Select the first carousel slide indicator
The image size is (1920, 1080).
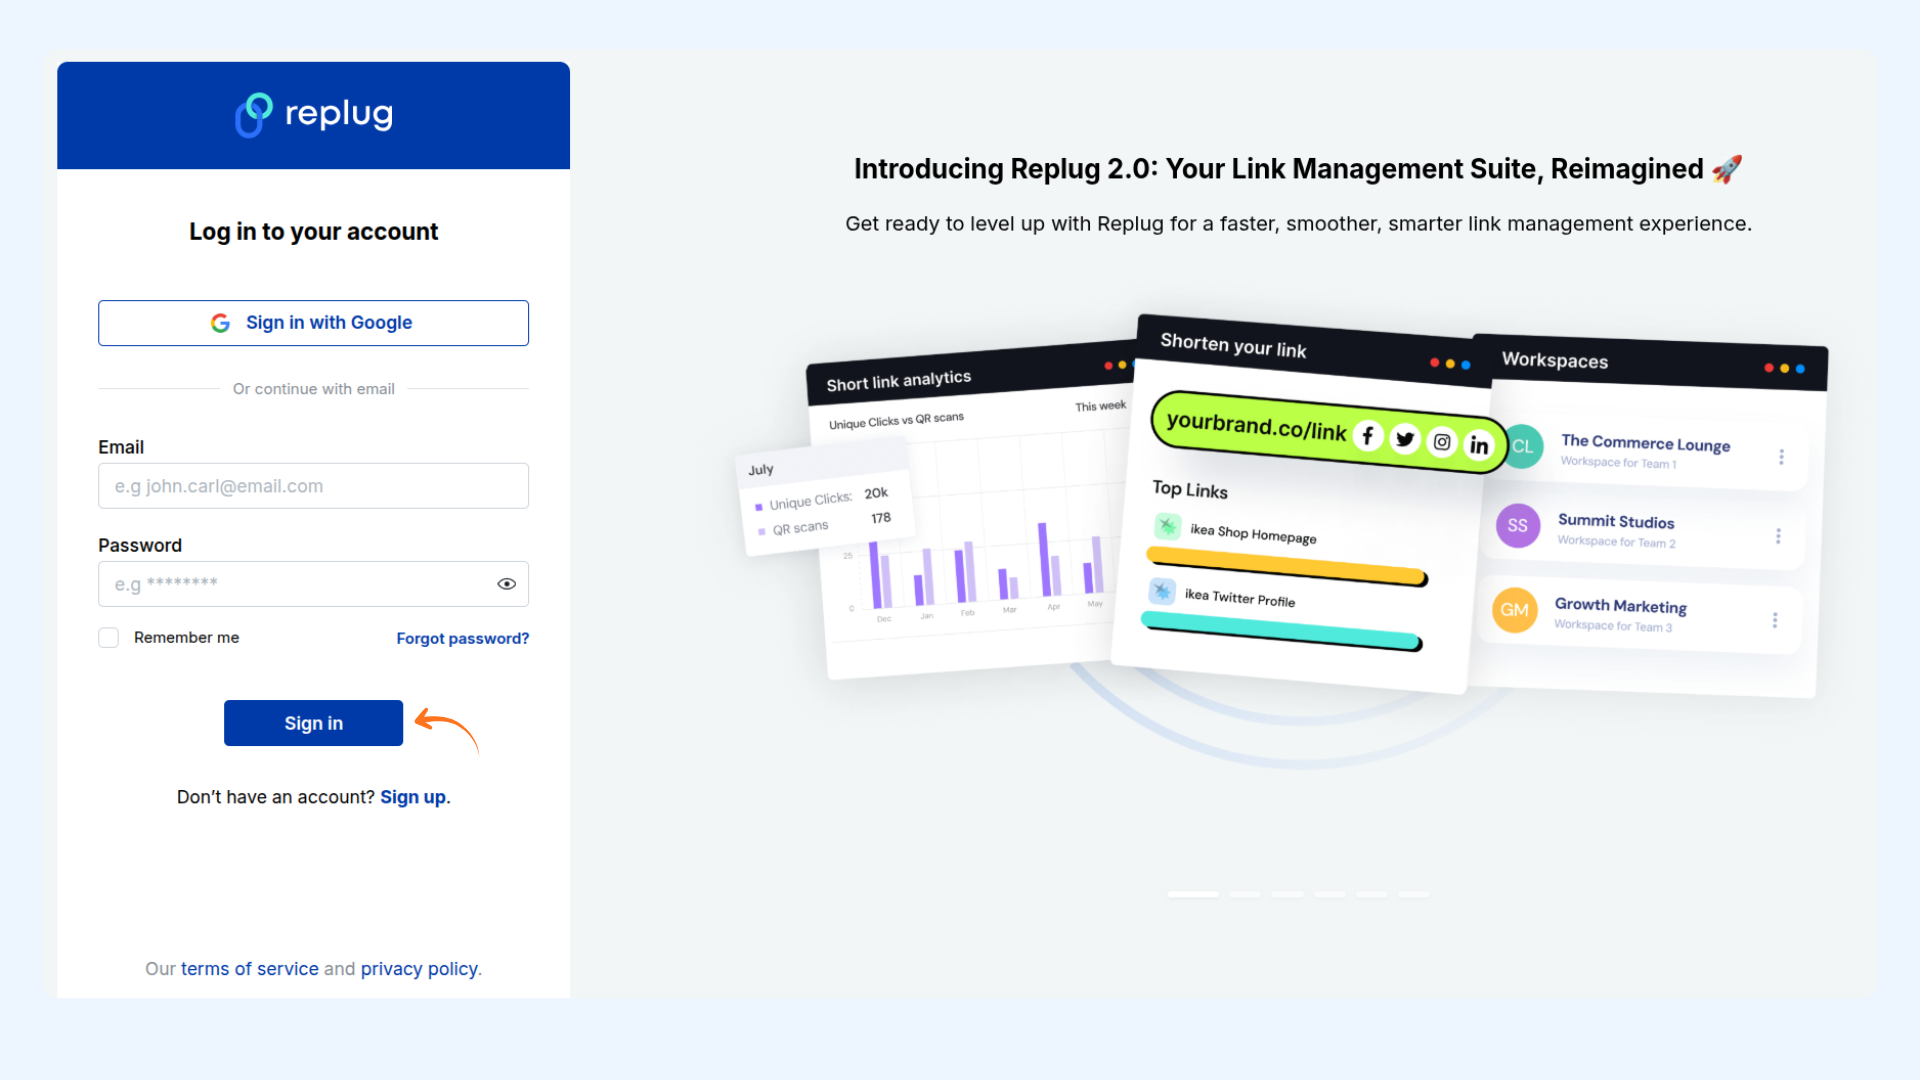click(x=1193, y=894)
